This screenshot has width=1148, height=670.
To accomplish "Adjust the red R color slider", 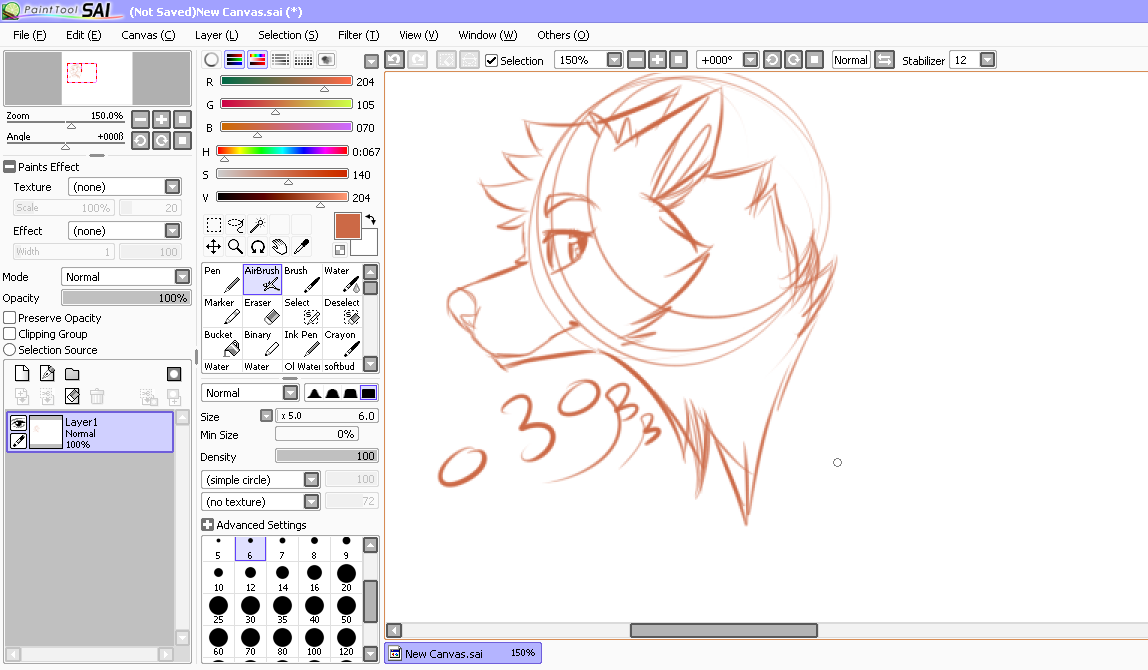I will pyautogui.click(x=286, y=81).
